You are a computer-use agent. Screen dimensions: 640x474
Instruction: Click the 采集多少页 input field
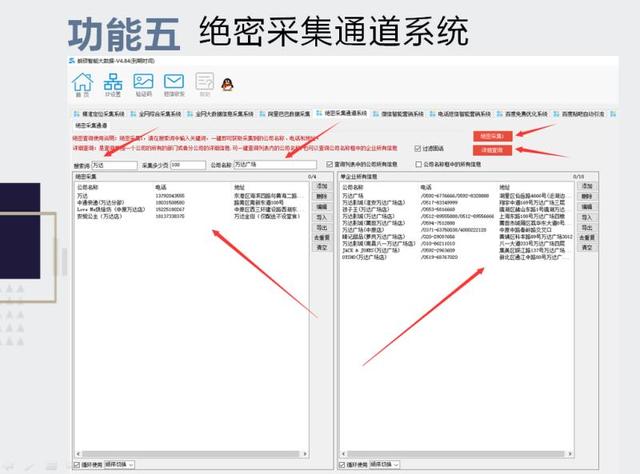pyautogui.click(x=188, y=165)
